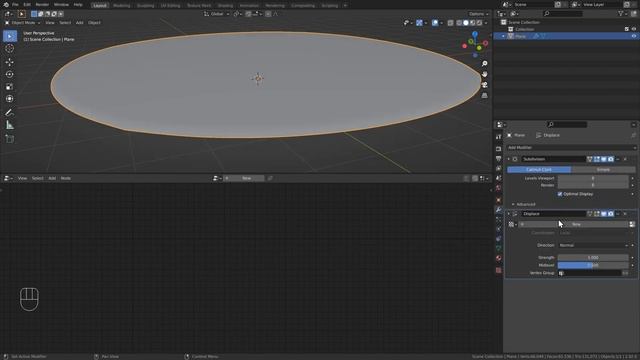Select Catmull-Clark subdivision type
Image resolution: width=640 pixels, height=360 pixels.
click(539, 169)
